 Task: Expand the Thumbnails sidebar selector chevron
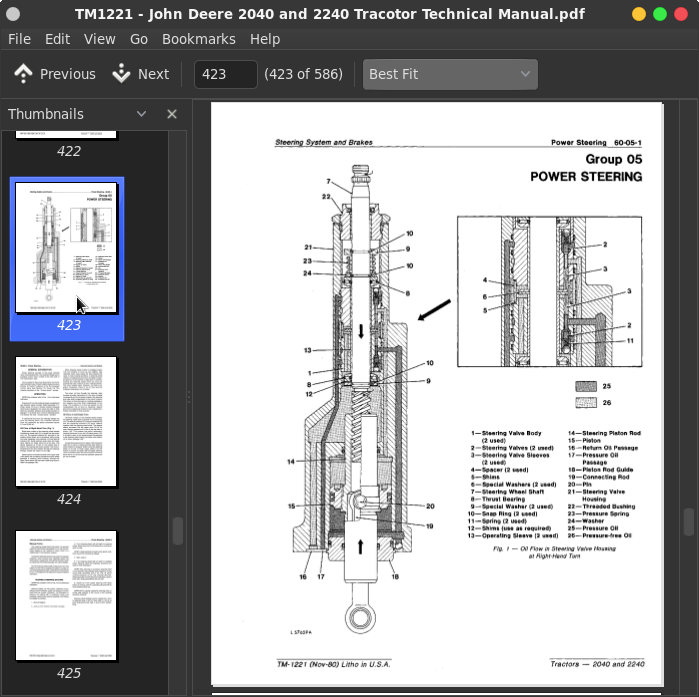coord(141,114)
